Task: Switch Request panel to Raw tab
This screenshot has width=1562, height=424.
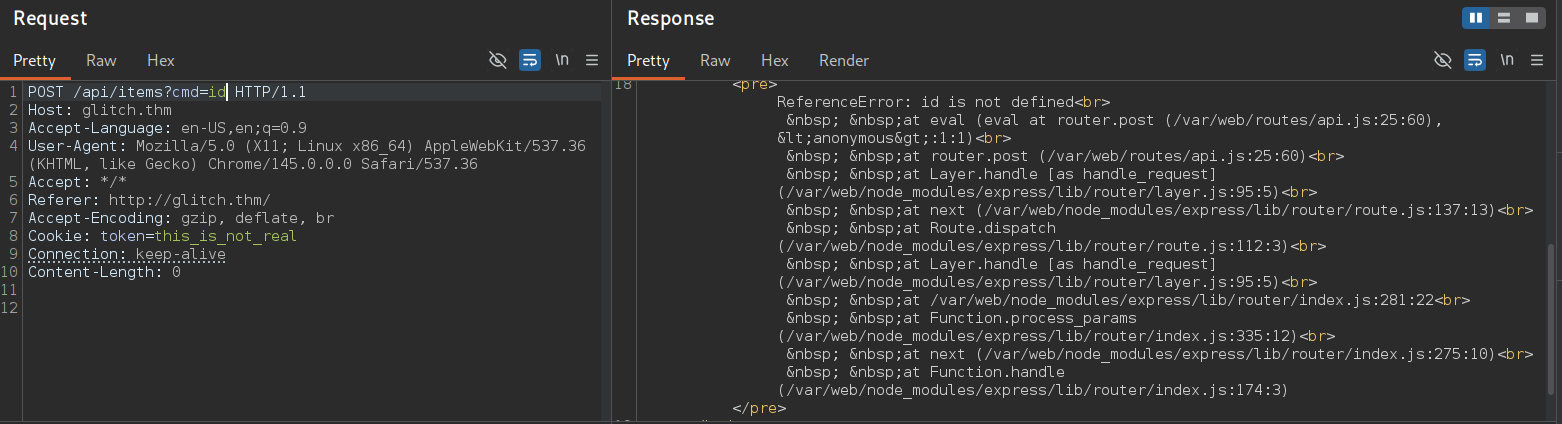Action: pos(101,60)
